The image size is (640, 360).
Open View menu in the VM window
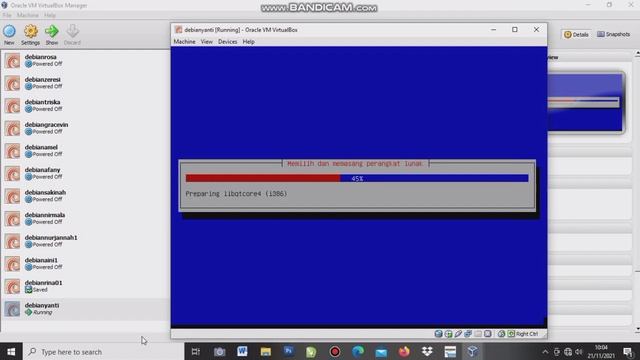tap(207, 42)
